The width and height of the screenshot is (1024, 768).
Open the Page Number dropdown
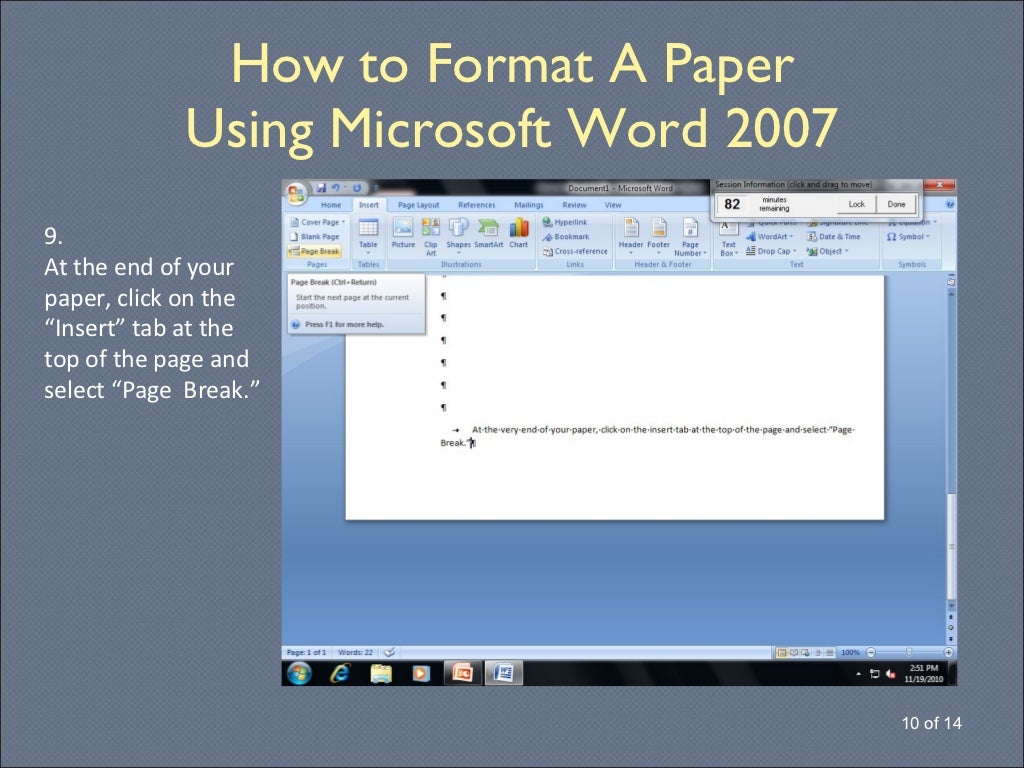click(690, 236)
